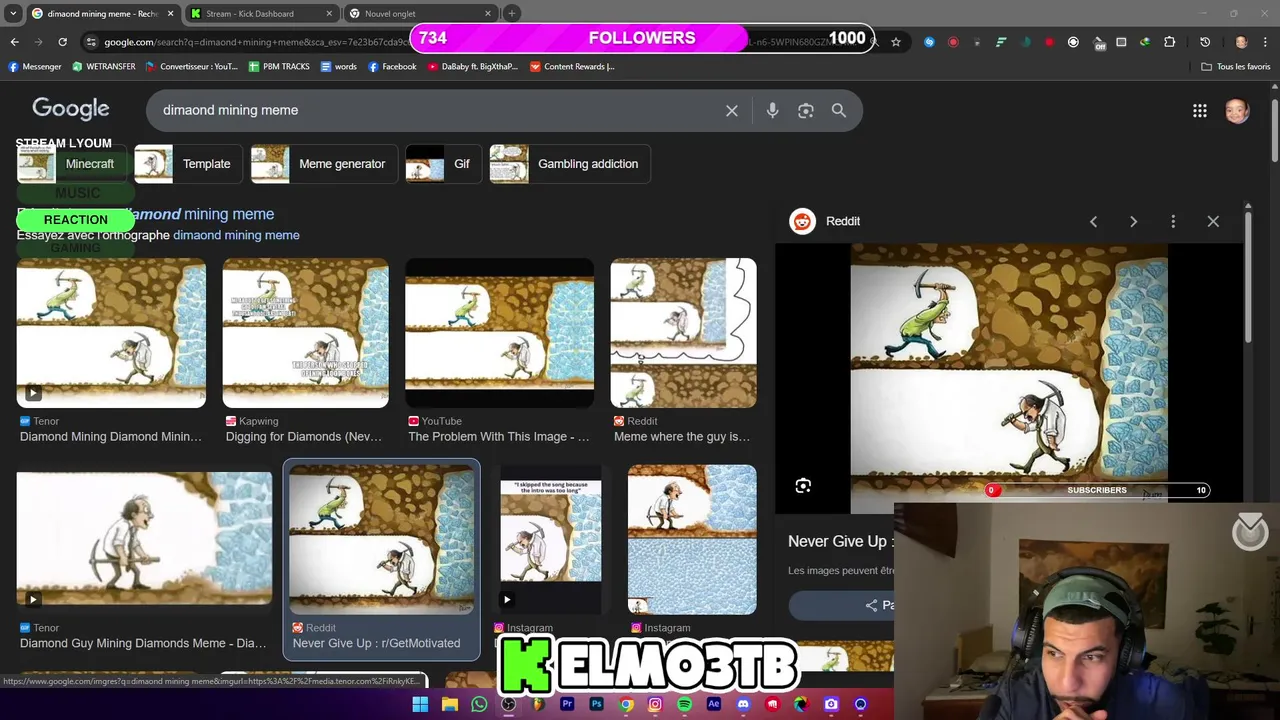Open the tab search dropdown arrow

[x=13, y=13]
